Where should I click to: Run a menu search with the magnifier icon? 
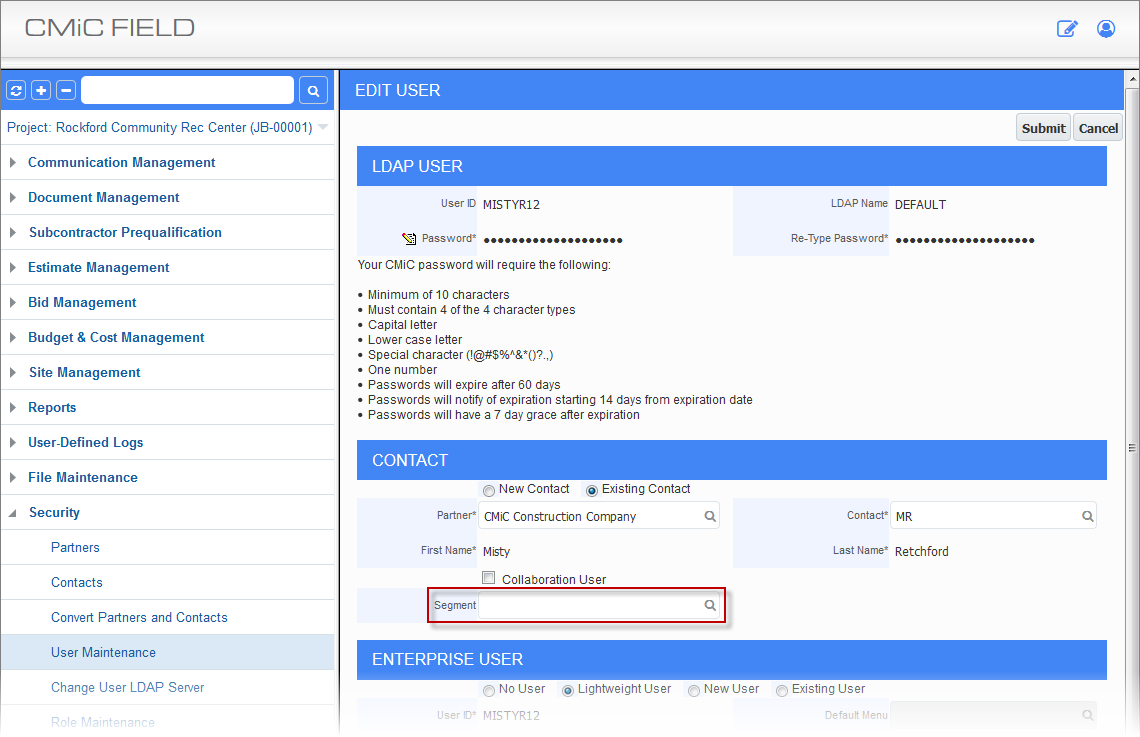tap(313, 90)
